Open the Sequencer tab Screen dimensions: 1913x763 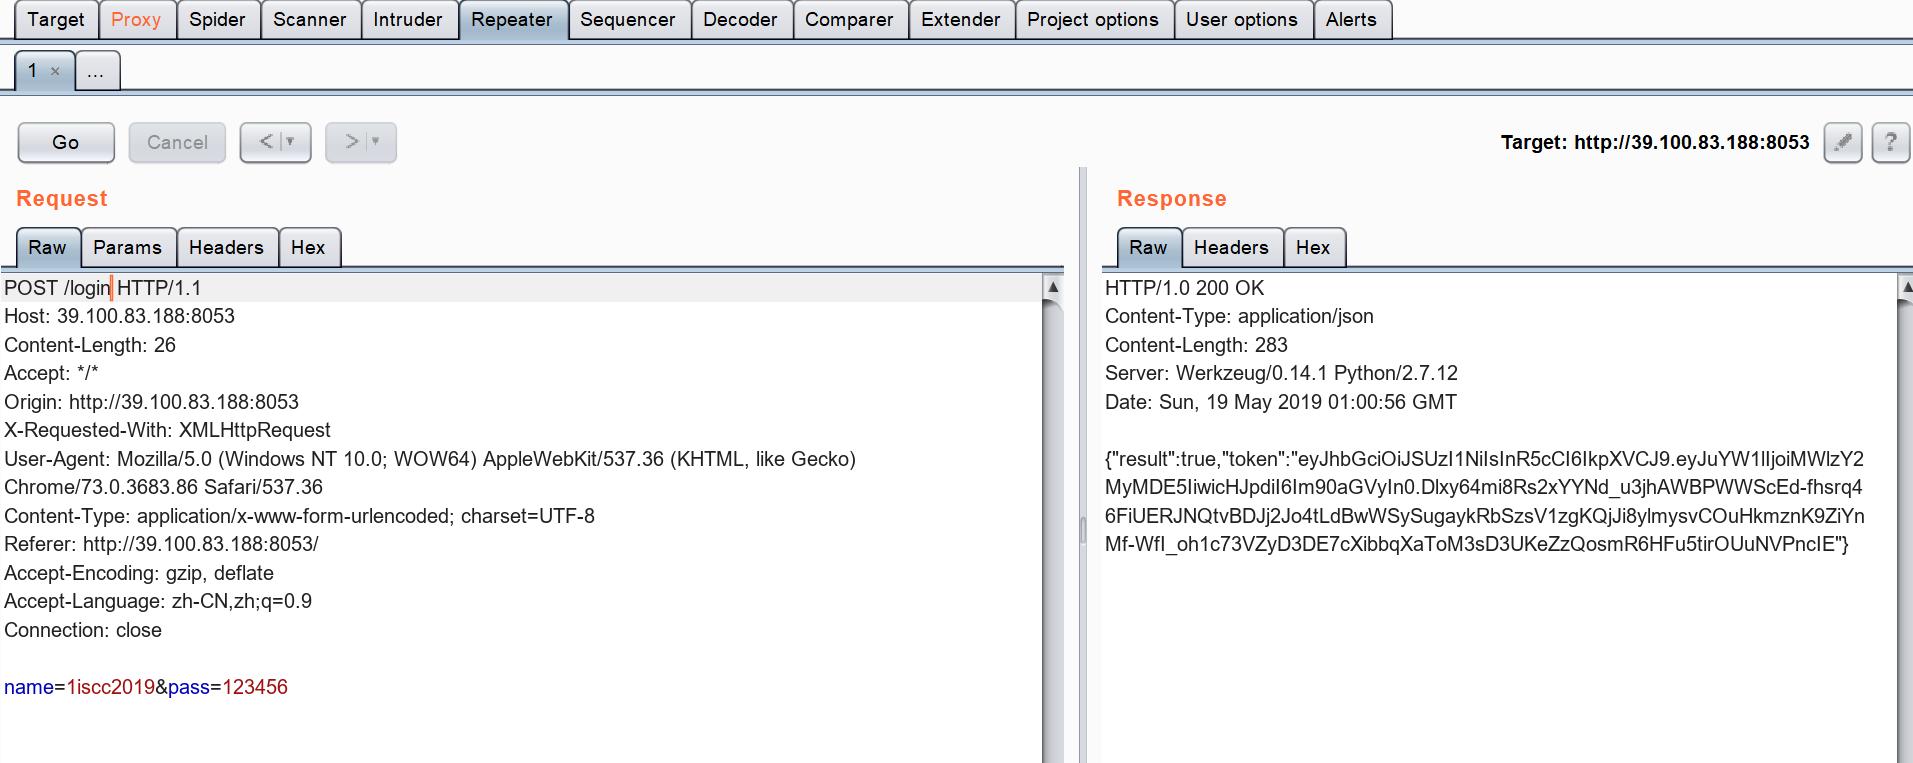[628, 20]
